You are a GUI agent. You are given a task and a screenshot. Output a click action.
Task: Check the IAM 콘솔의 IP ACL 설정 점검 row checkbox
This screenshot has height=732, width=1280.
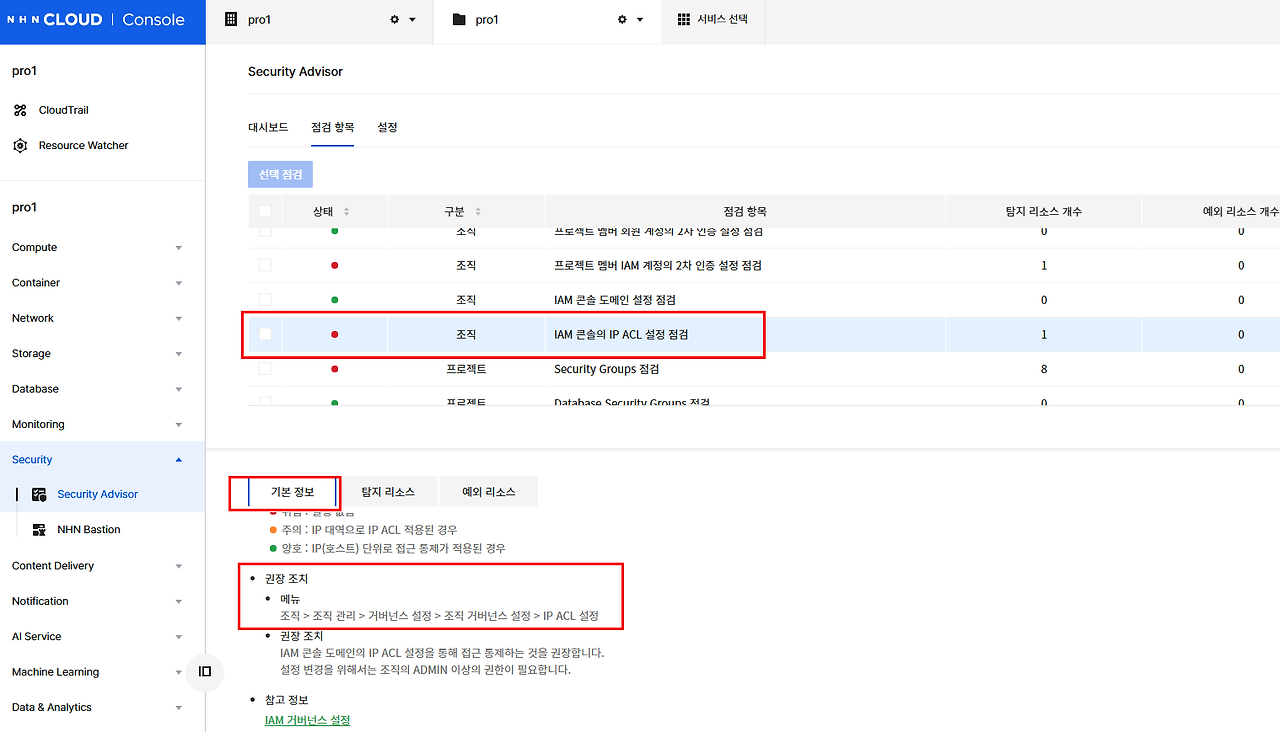(265, 334)
